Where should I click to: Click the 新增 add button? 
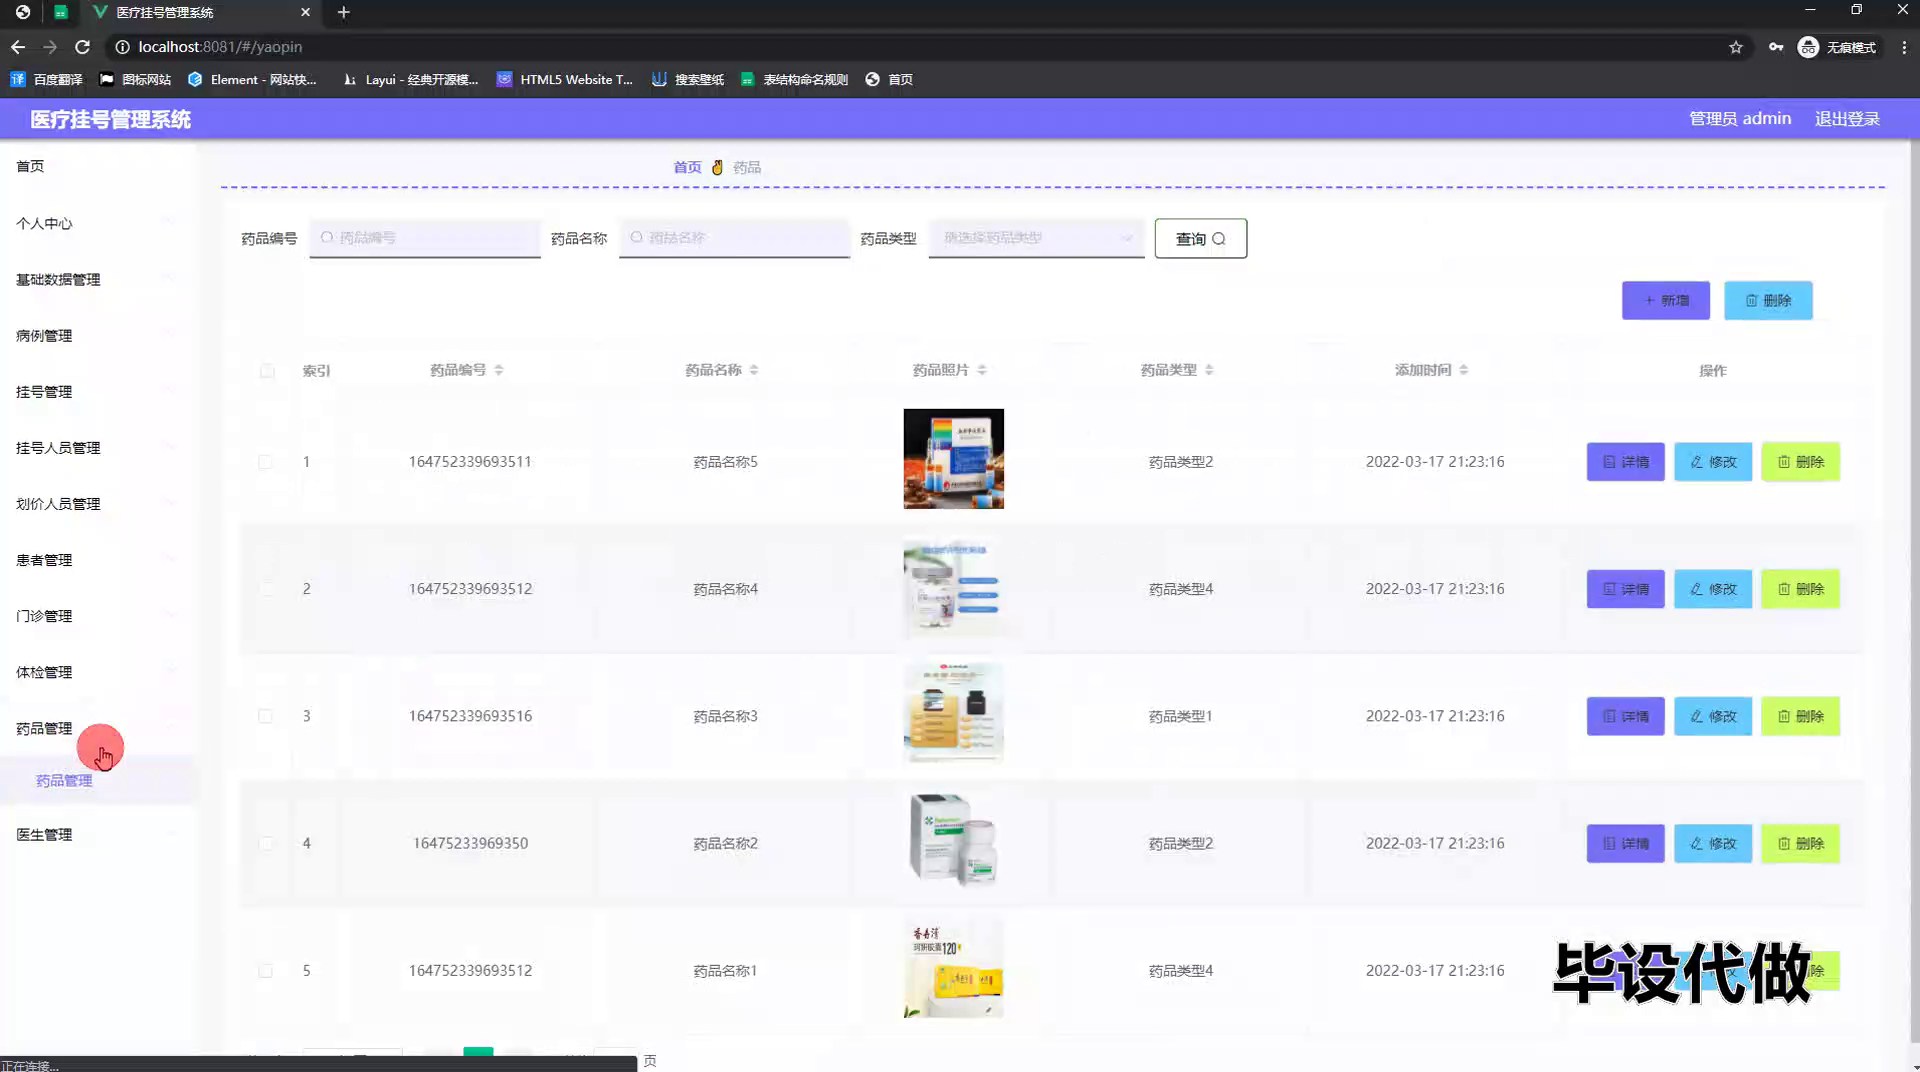click(x=1666, y=300)
